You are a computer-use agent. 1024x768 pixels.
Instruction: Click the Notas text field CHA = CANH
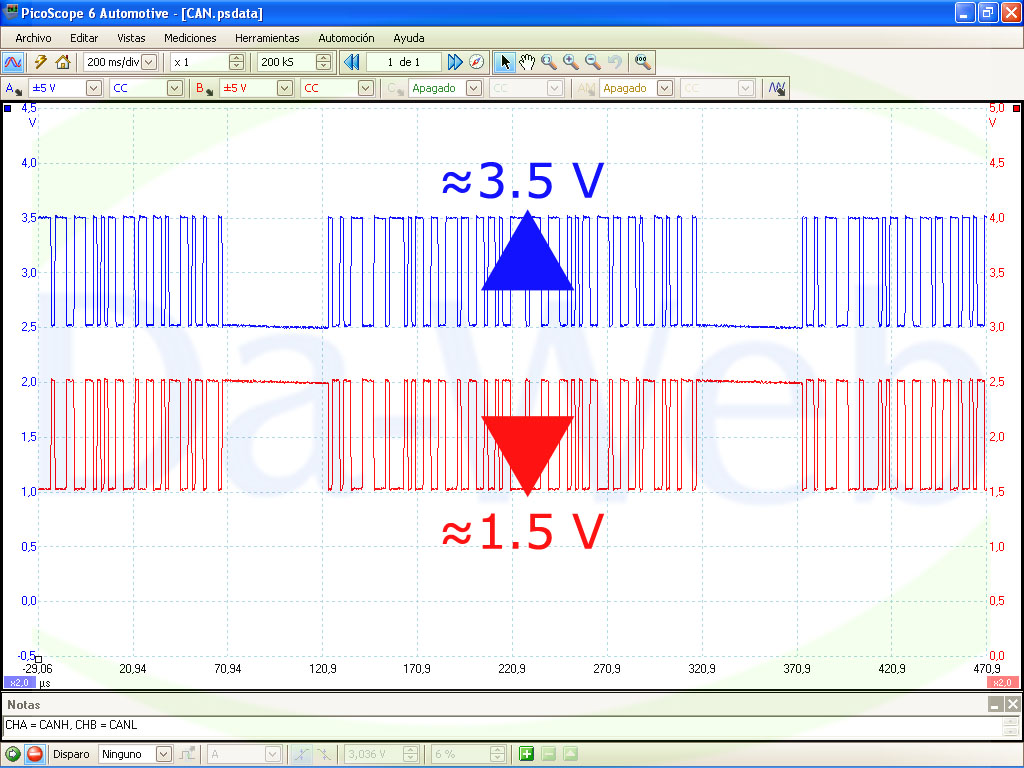click(x=503, y=726)
